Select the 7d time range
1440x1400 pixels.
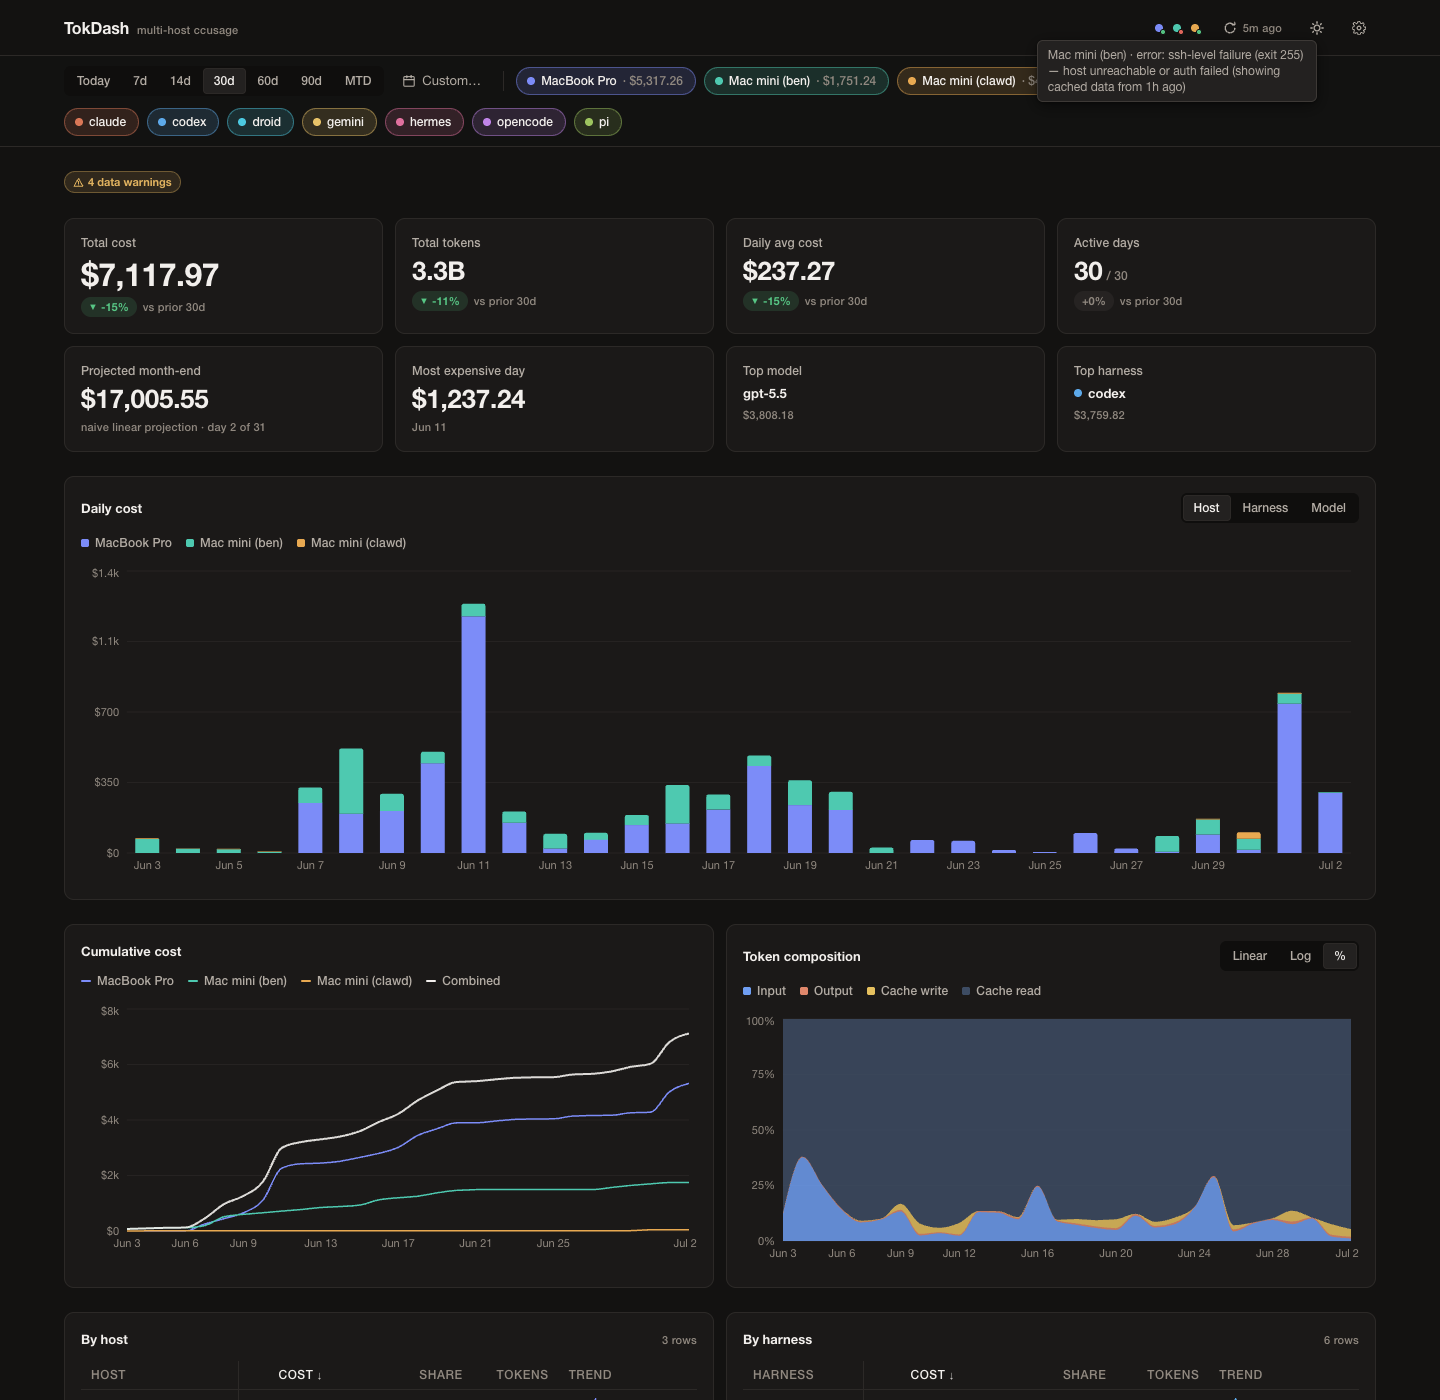140,81
